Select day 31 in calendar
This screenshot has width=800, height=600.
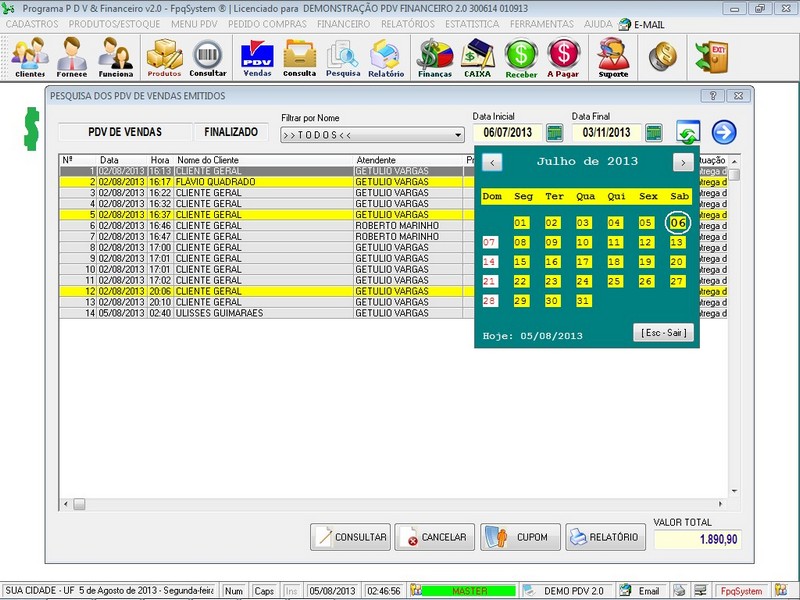[x=583, y=301]
